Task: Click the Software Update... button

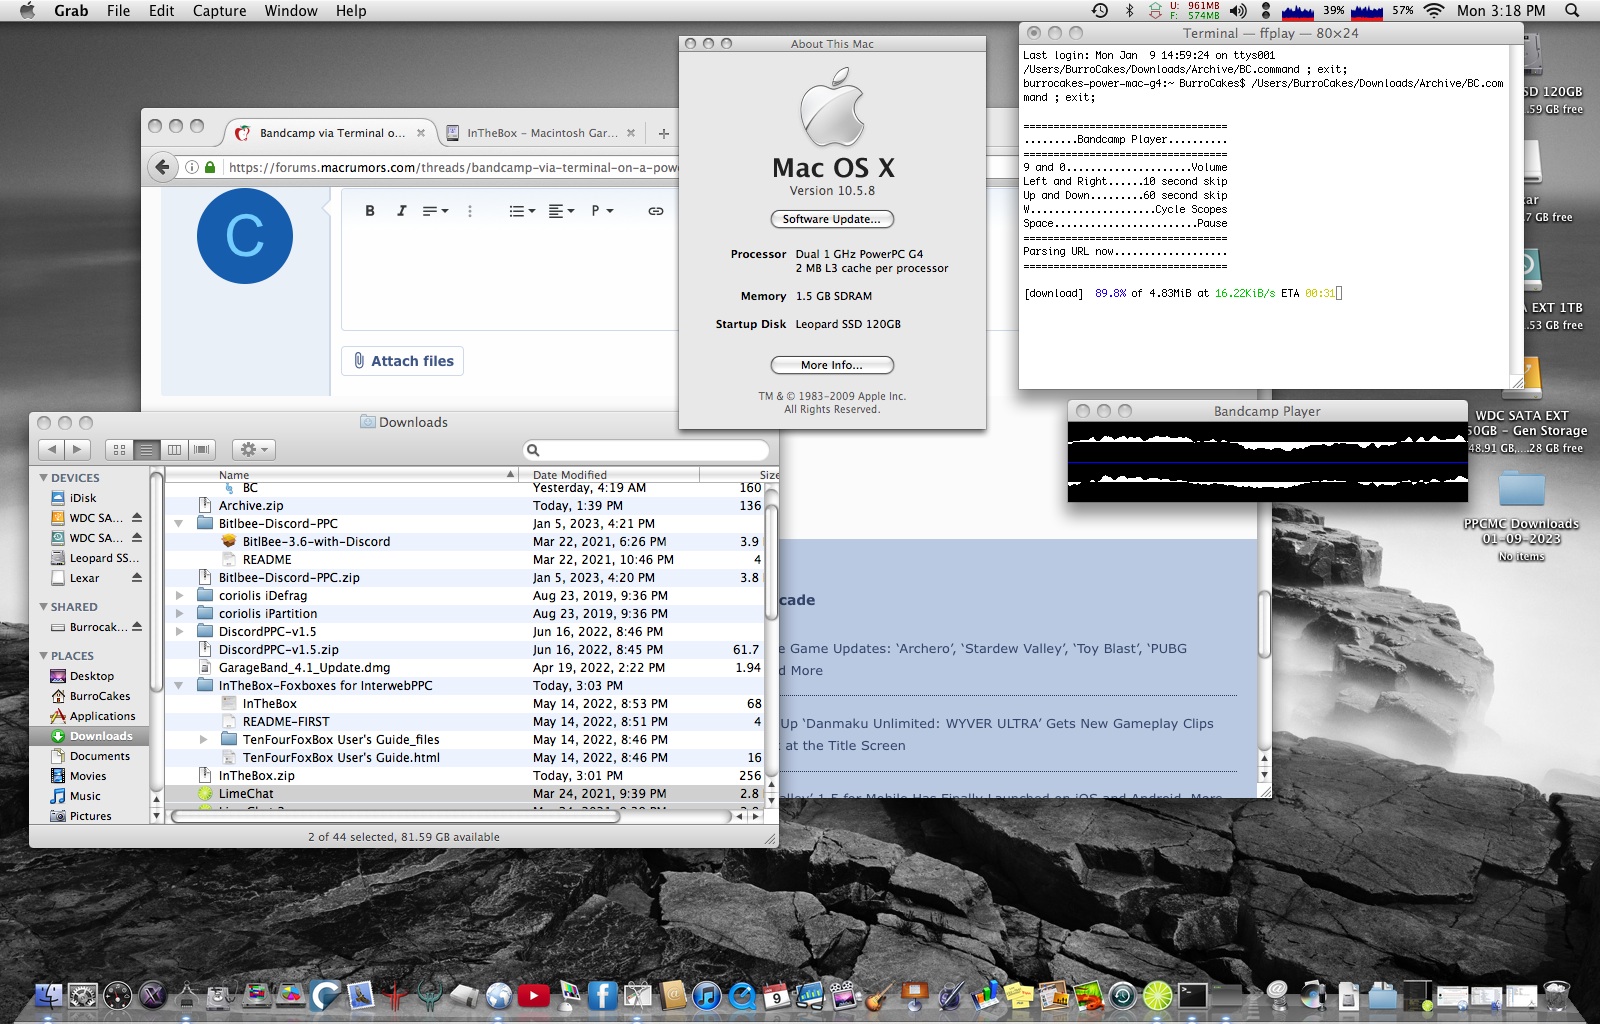Action: tap(832, 219)
